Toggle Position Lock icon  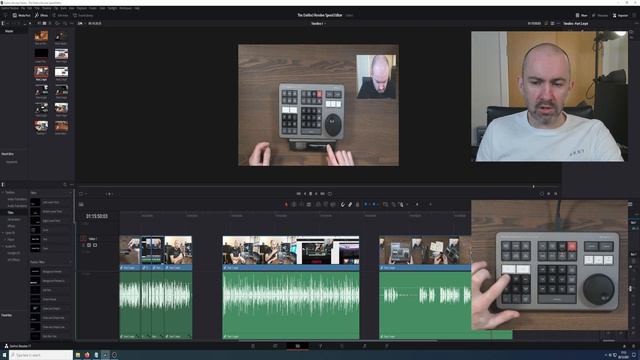357,204
